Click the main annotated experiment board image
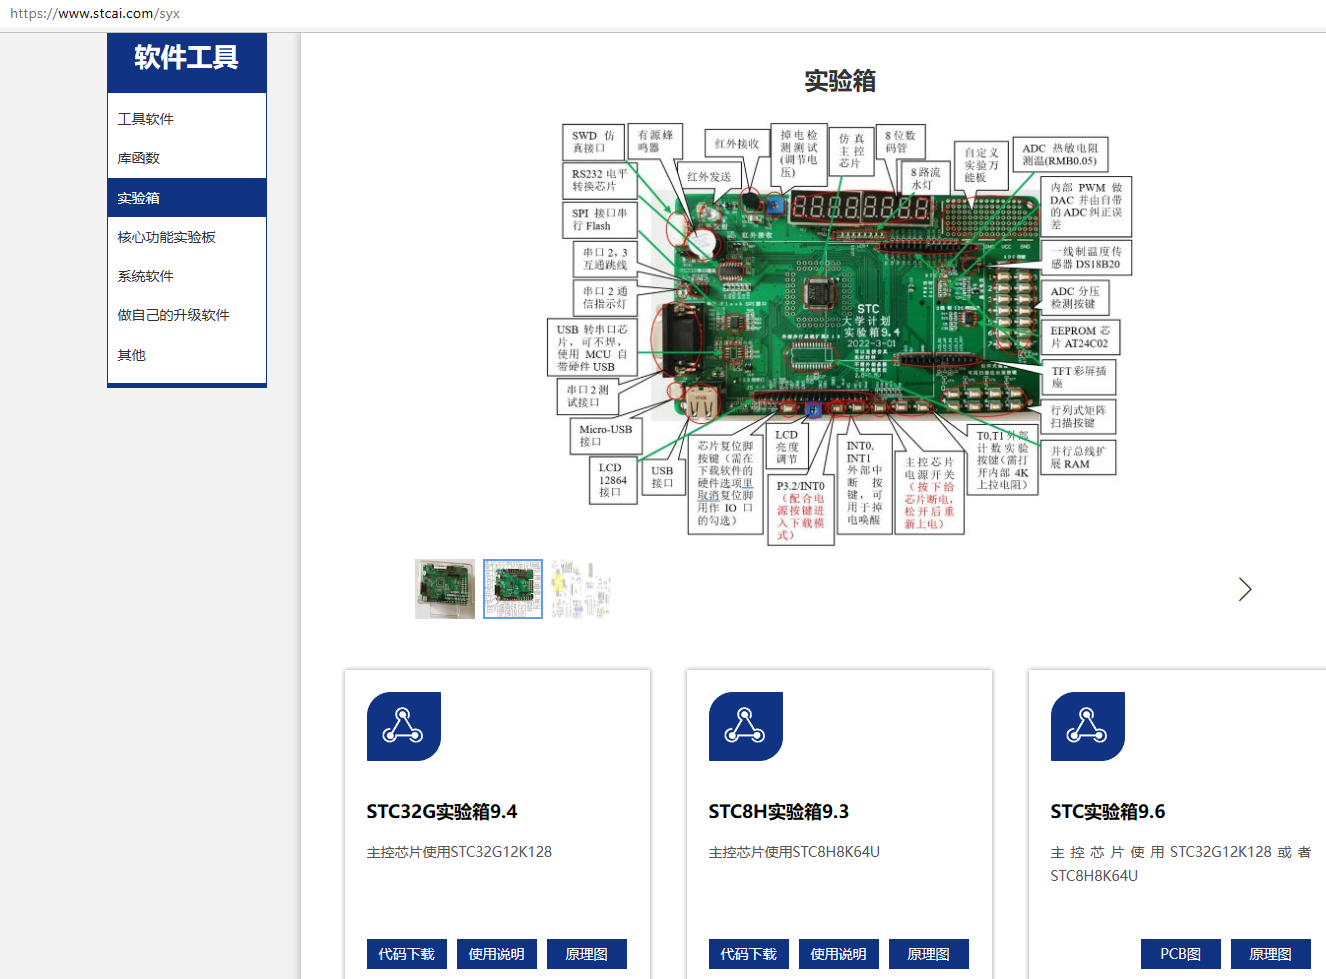This screenshot has width=1326, height=979. tap(841, 334)
